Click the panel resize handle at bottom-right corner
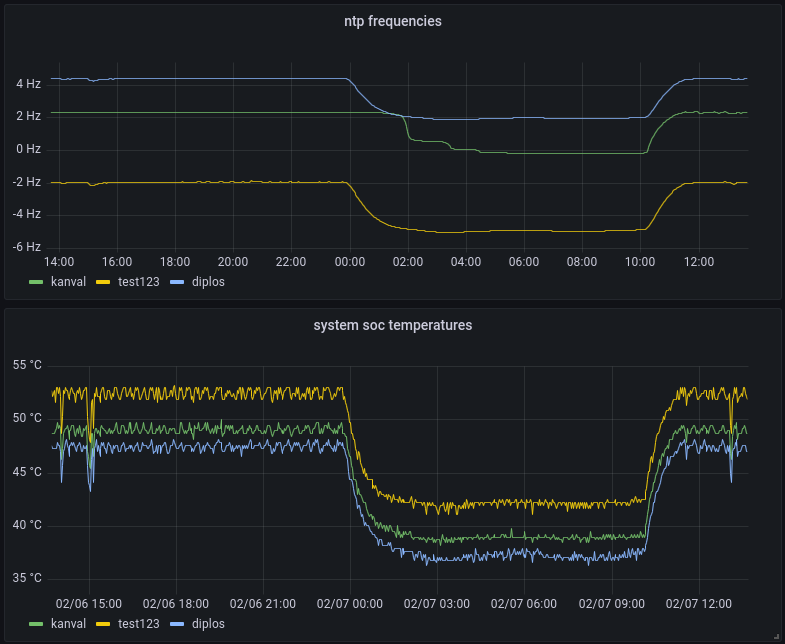785x644 pixels. (777, 638)
